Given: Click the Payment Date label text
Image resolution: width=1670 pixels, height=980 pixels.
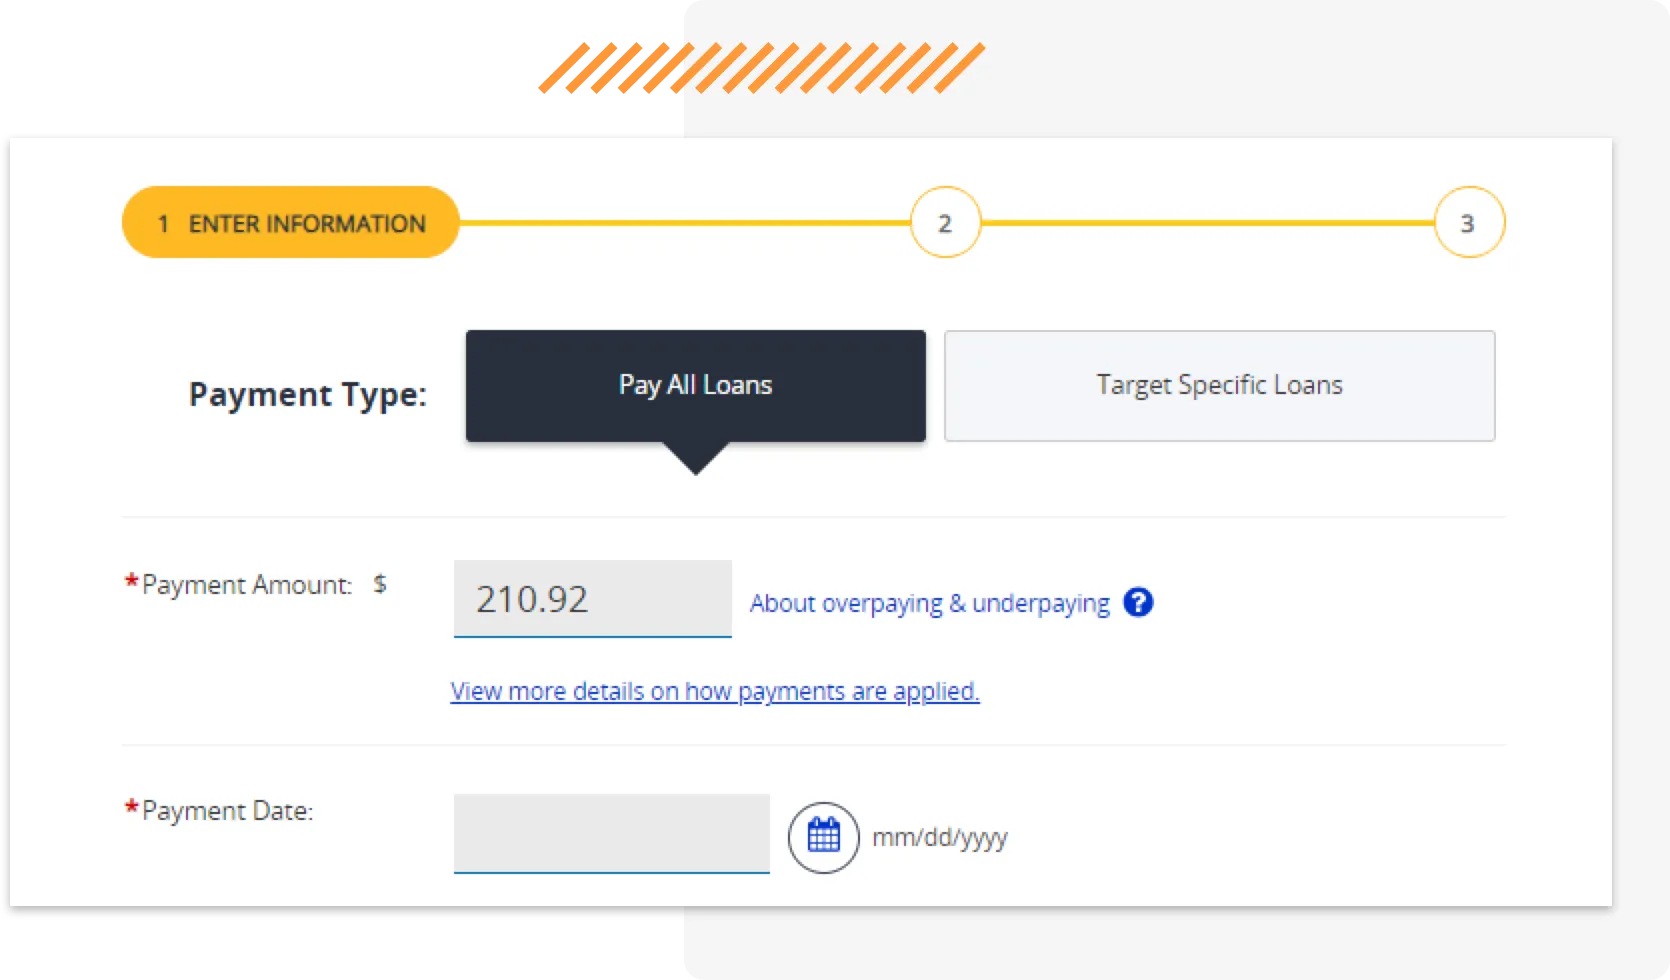Looking at the screenshot, I should [227, 811].
